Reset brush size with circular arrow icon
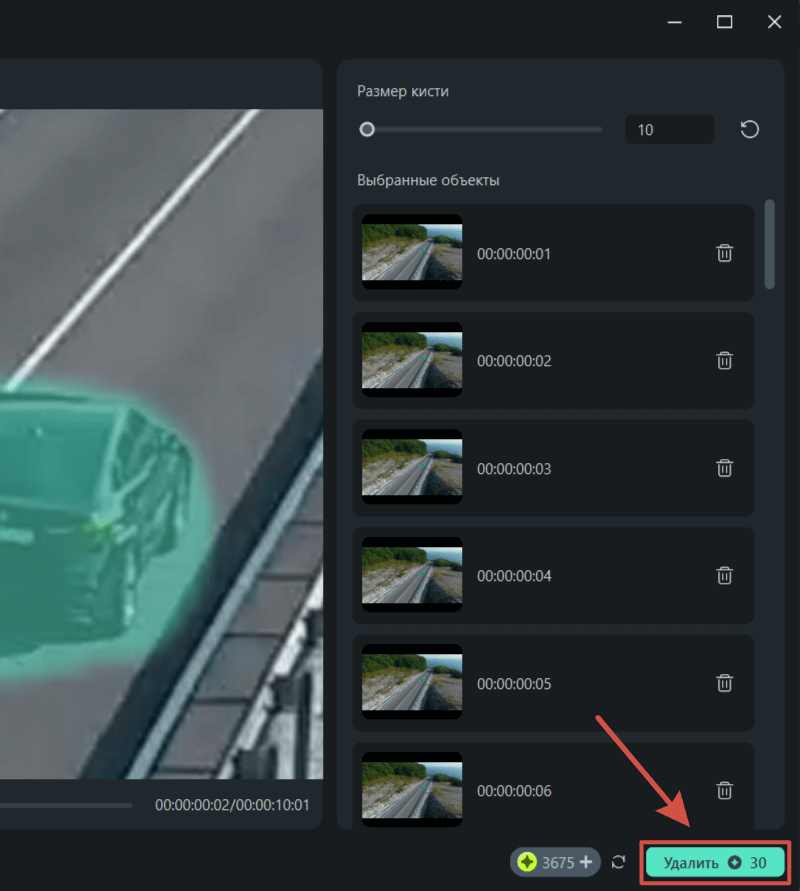The height and width of the screenshot is (891, 800). click(x=749, y=130)
